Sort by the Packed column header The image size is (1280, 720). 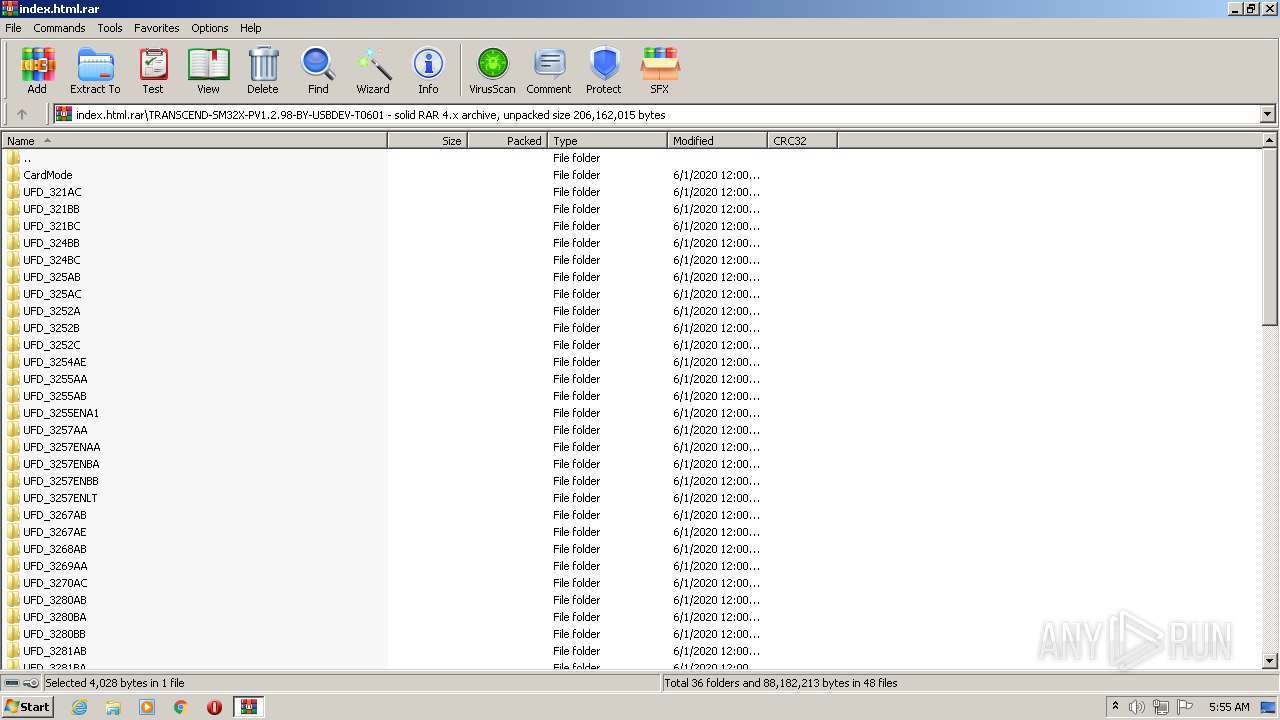pyautogui.click(x=507, y=141)
